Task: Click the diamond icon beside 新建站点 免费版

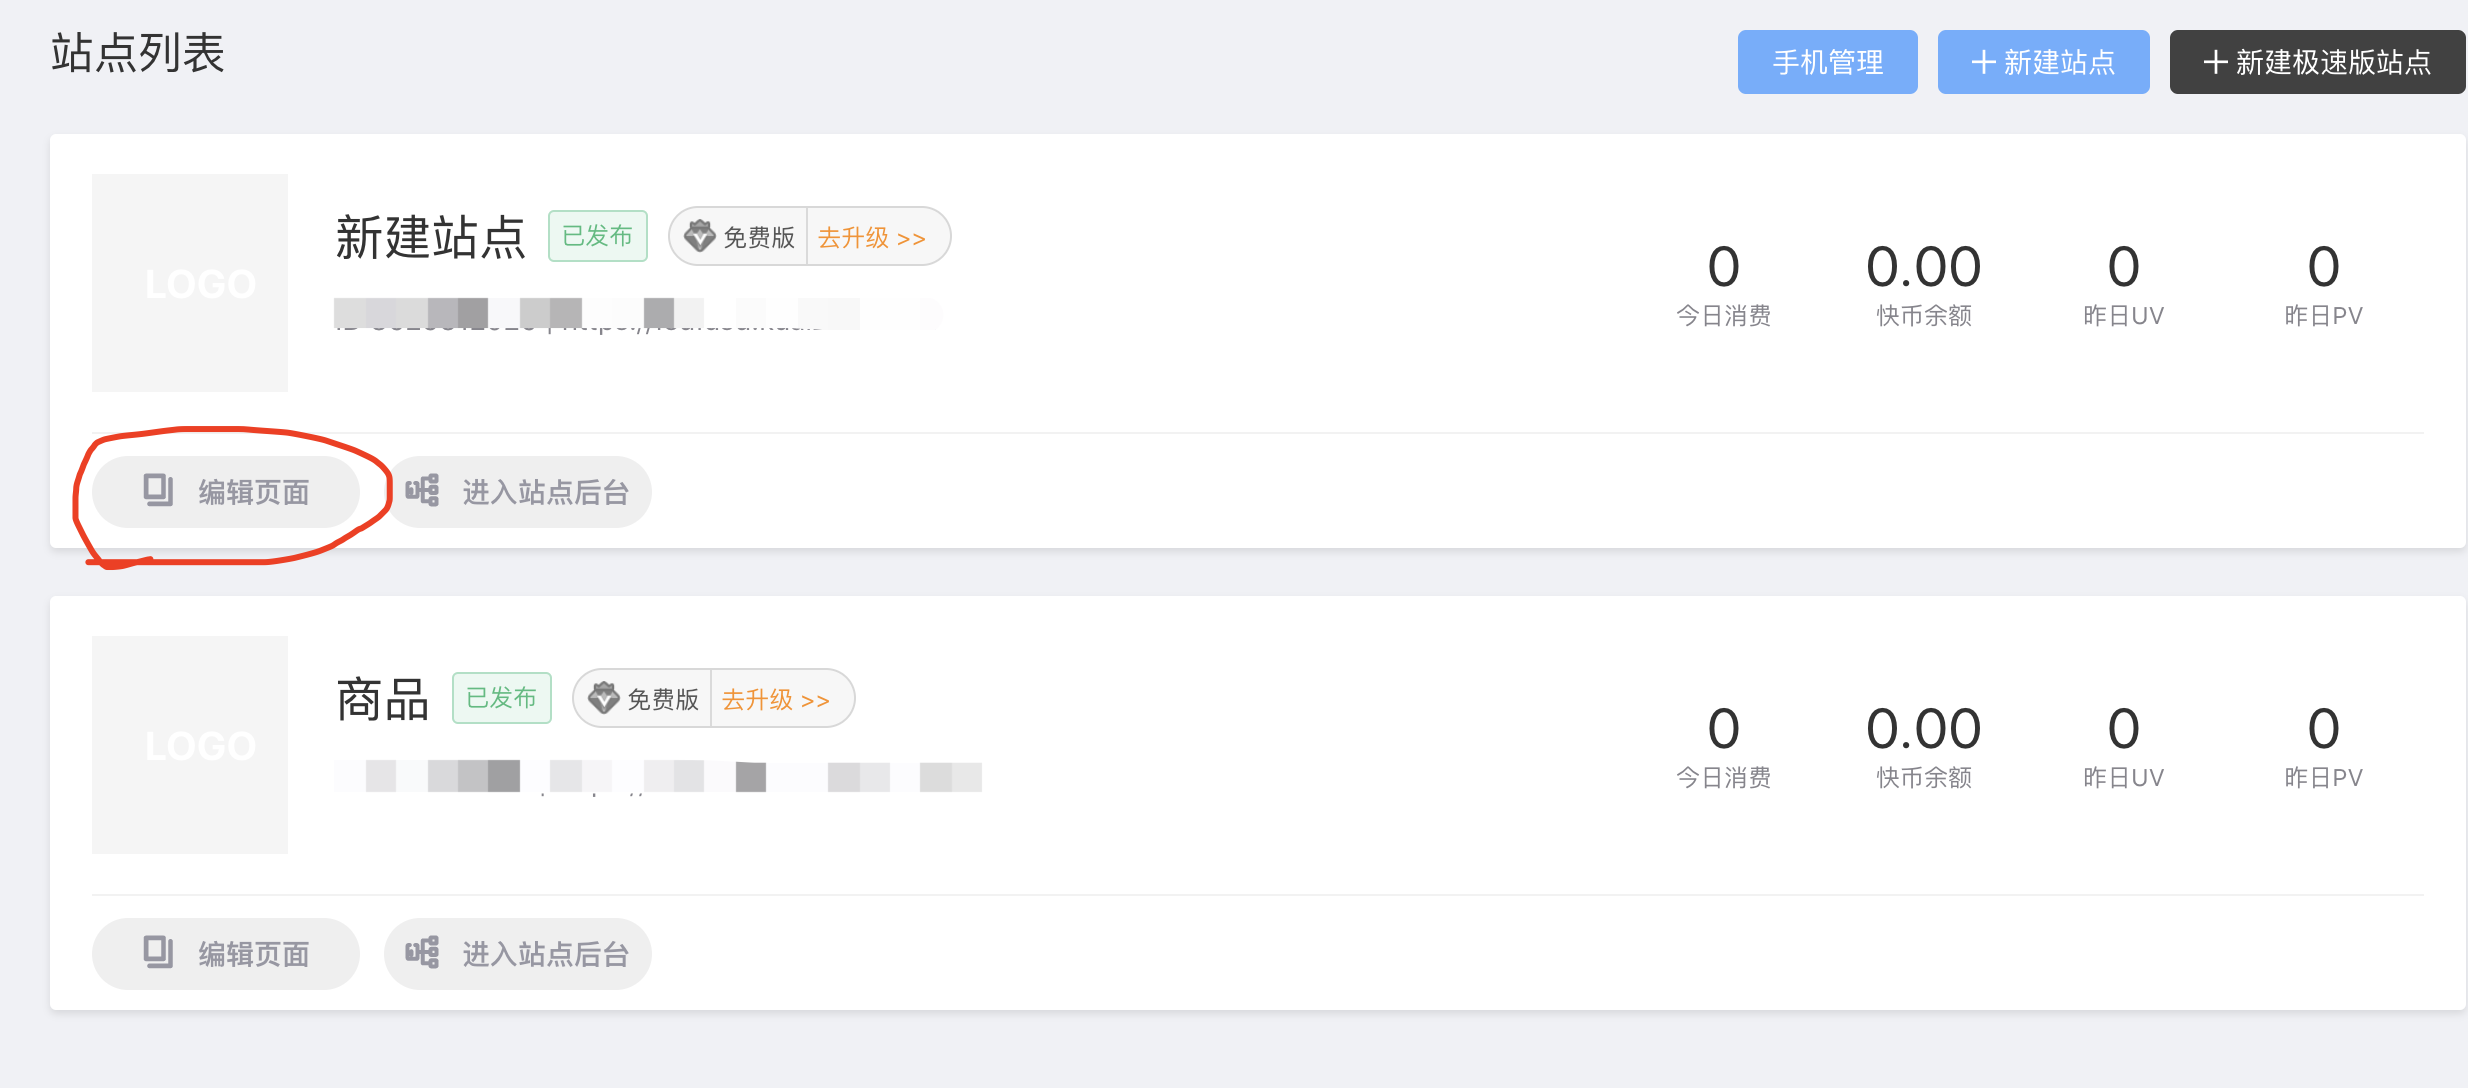Action: click(x=699, y=236)
